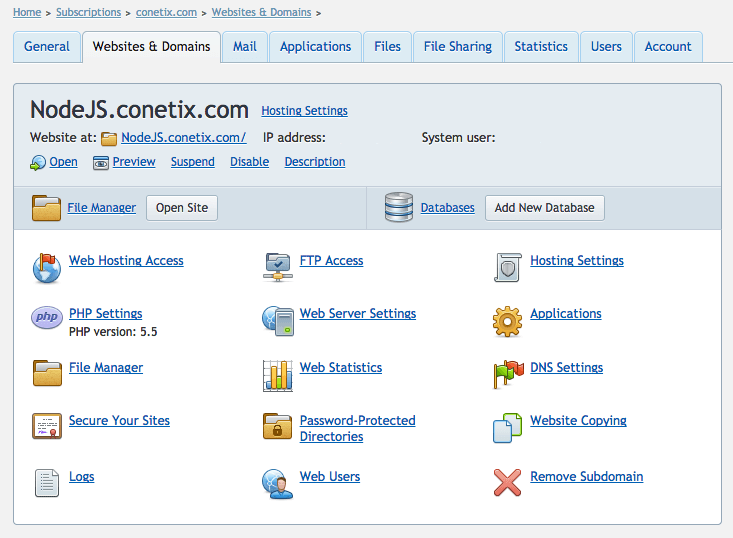Click the Suspend link
This screenshot has width=733, height=538.
(193, 162)
